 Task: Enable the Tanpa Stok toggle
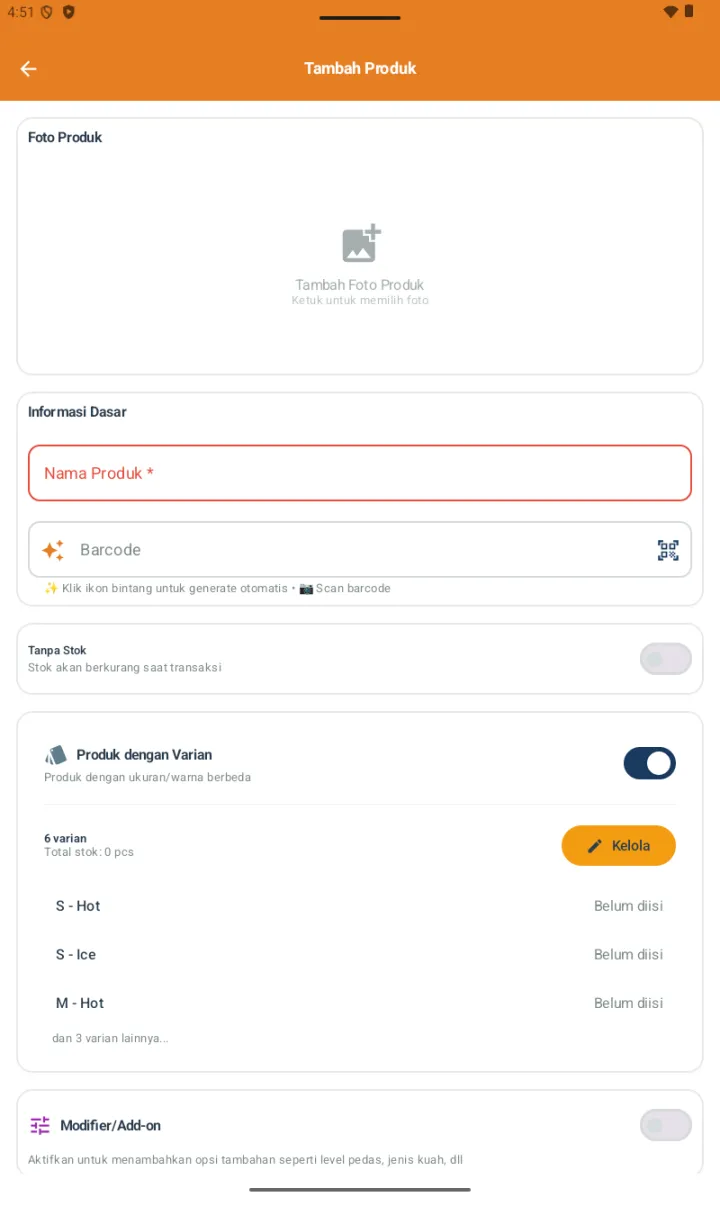coord(666,659)
